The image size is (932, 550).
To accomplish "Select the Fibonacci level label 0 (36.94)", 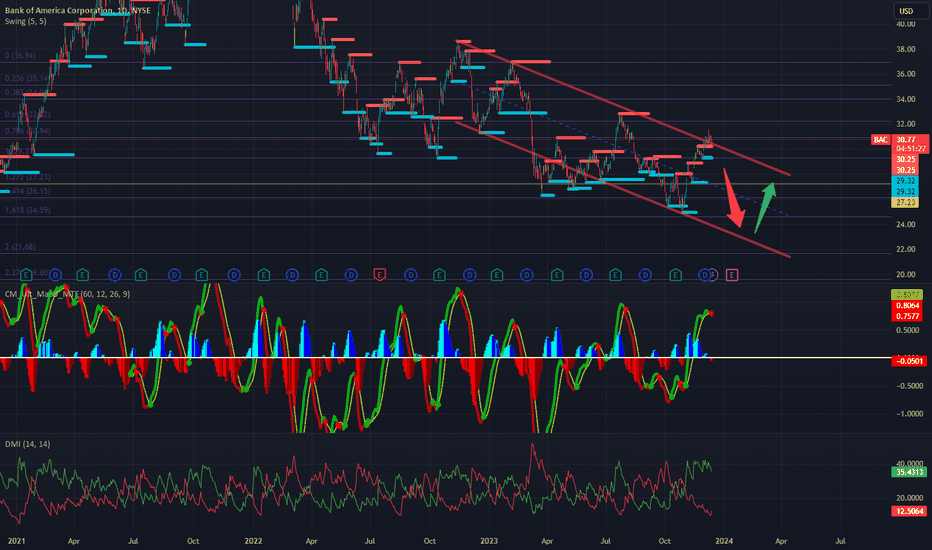I will point(20,55).
